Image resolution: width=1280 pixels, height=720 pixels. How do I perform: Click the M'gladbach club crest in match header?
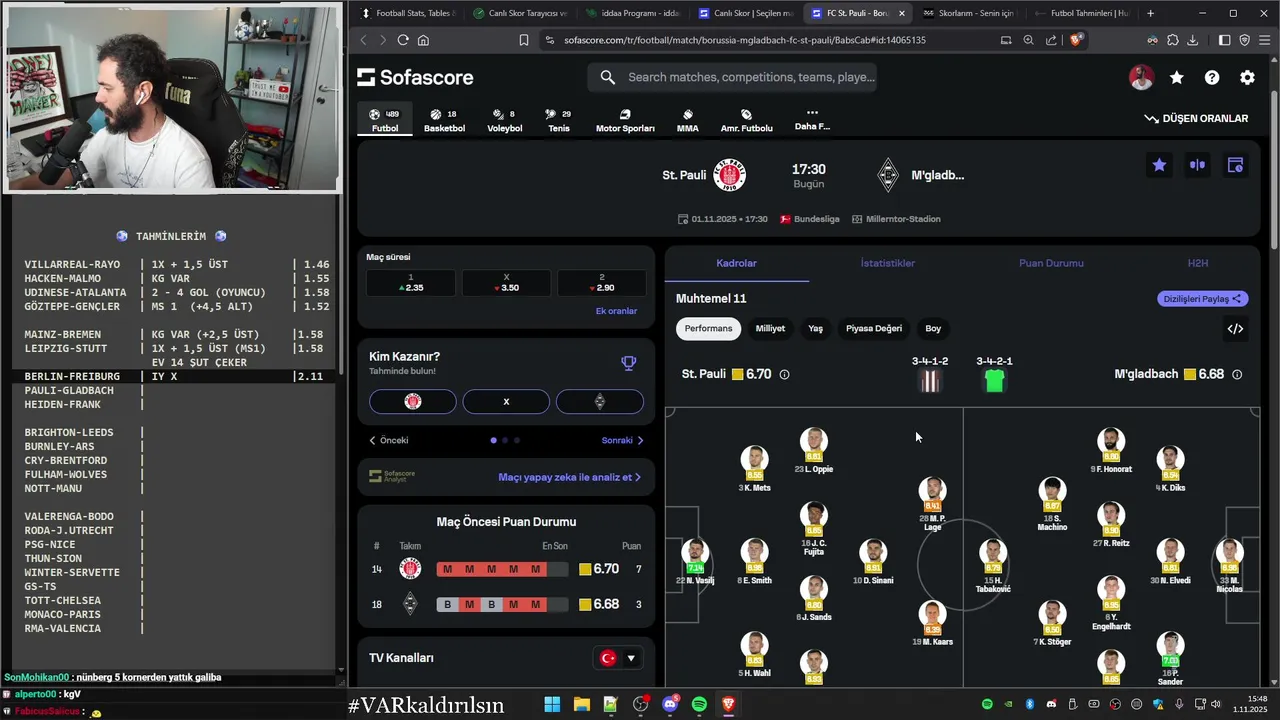pos(888,175)
